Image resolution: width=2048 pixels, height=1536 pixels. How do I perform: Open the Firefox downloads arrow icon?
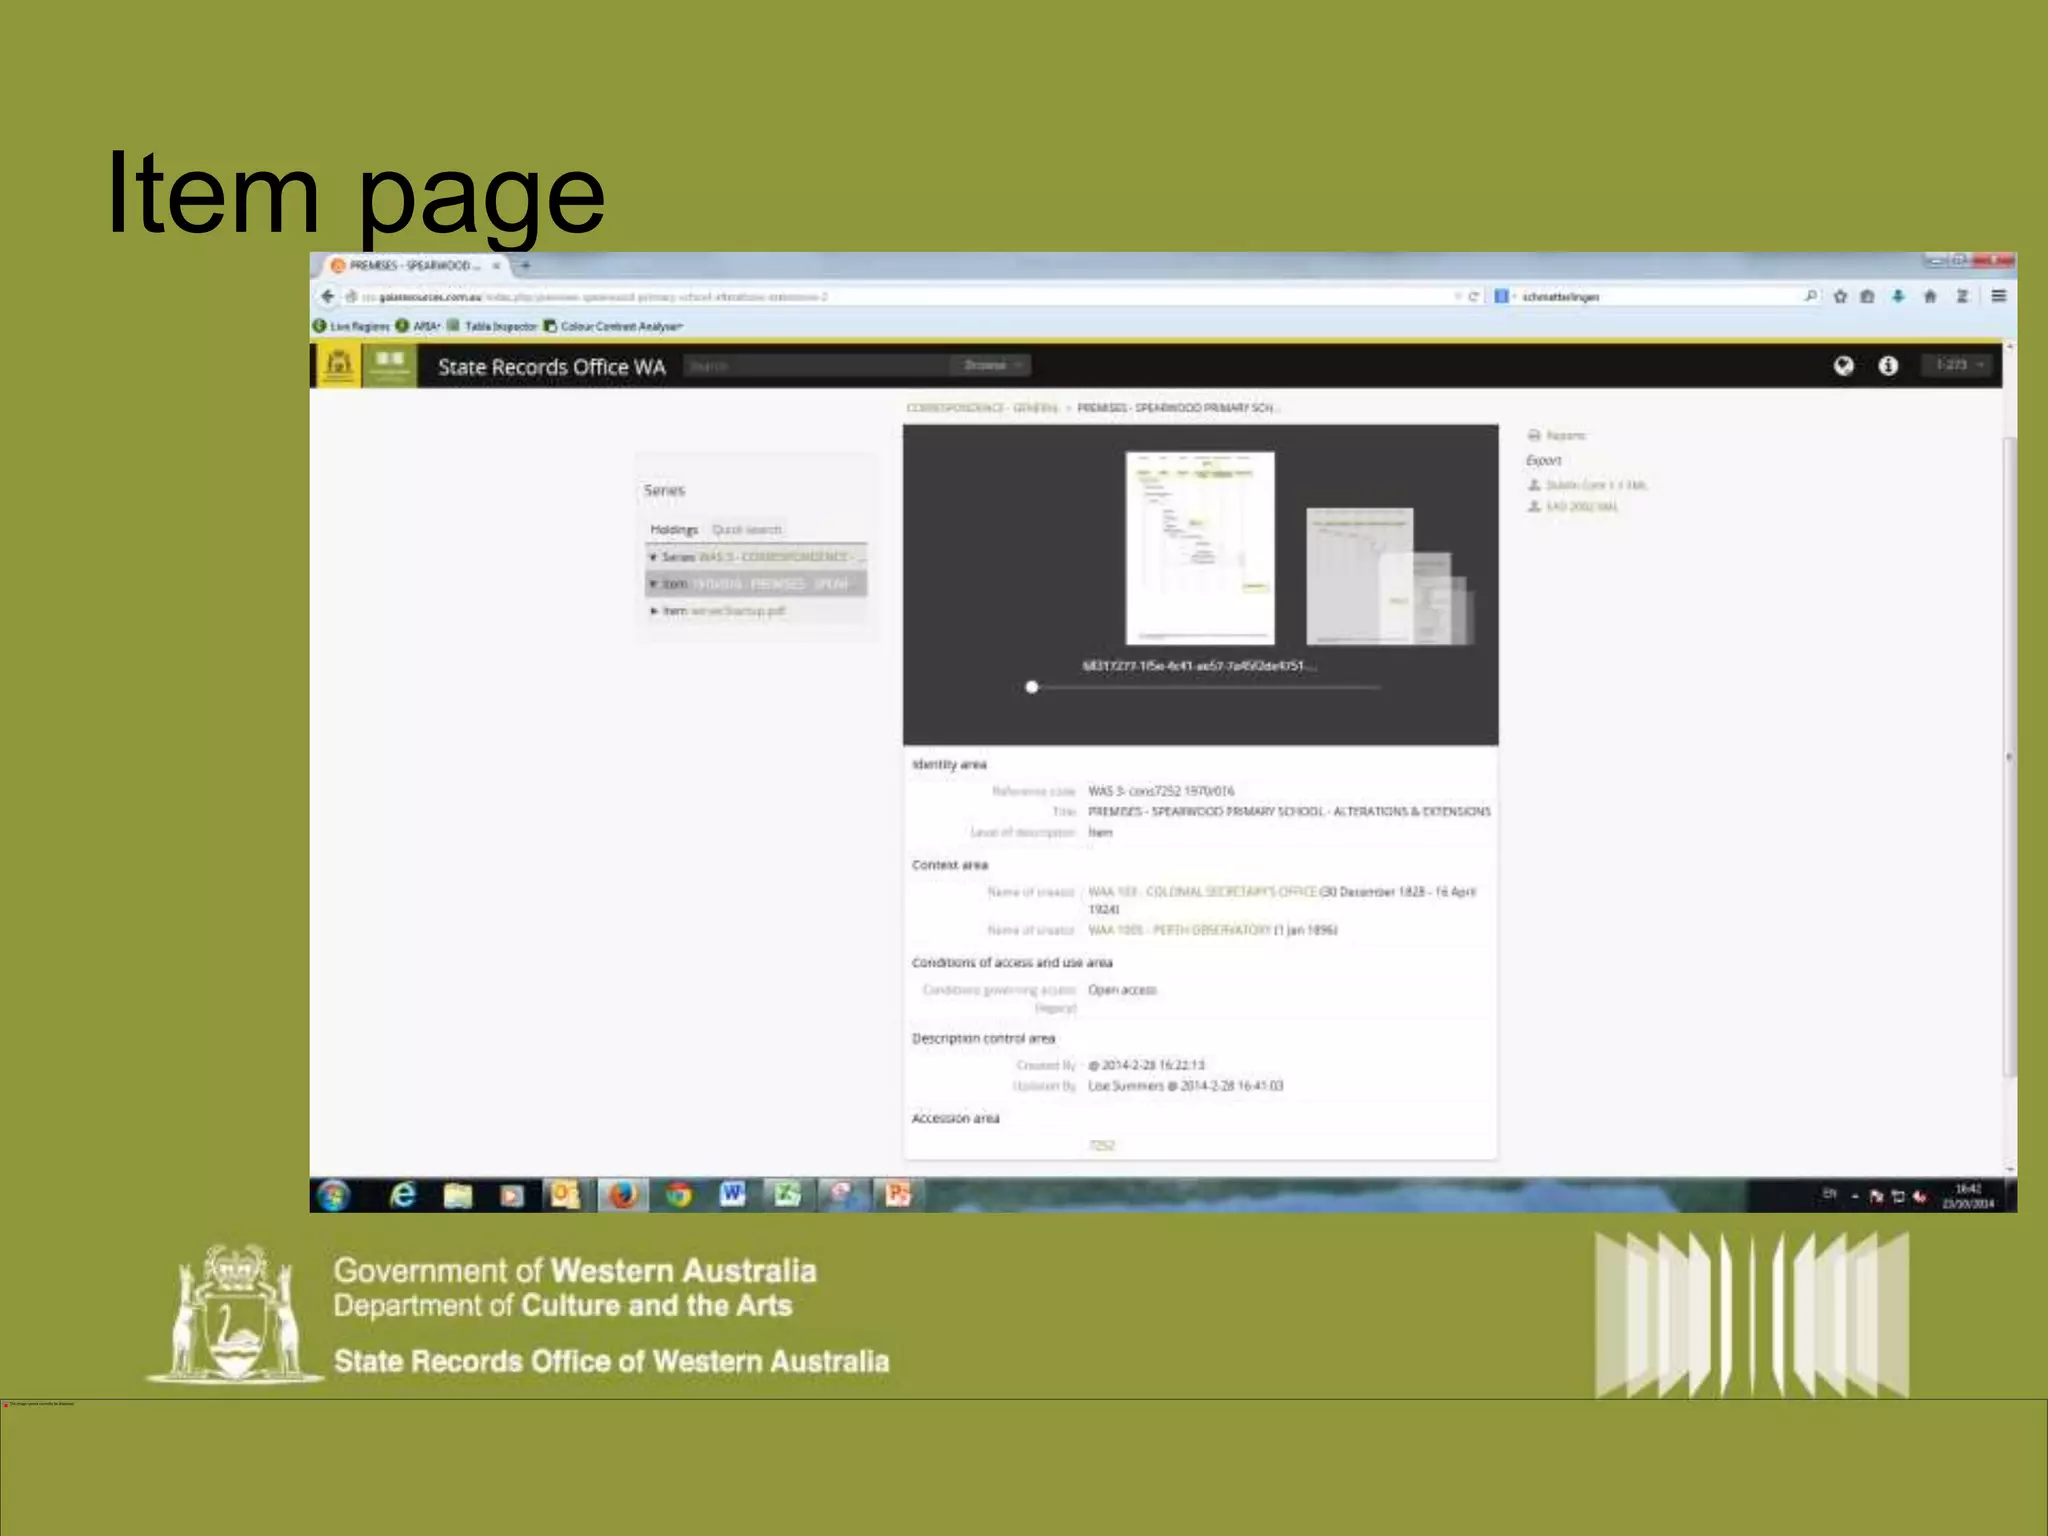[x=1898, y=296]
